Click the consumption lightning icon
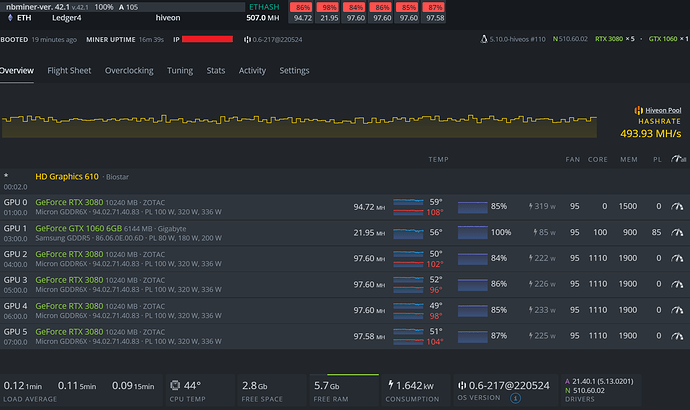Screen dimensions: 690x410 [x=390, y=385]
